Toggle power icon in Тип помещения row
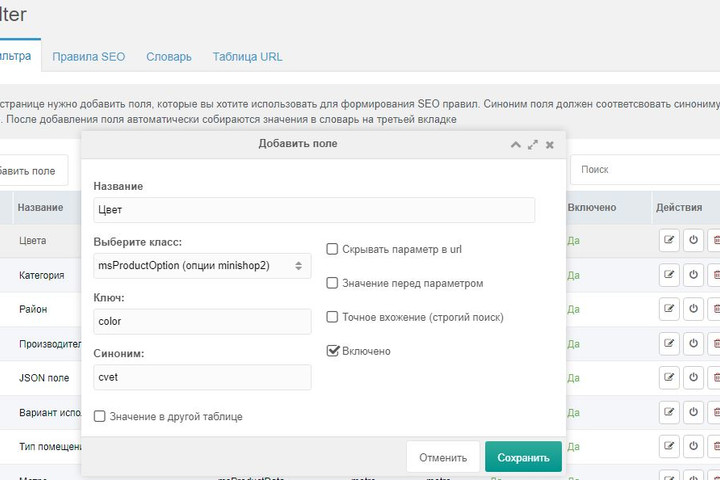 (693, 446)
